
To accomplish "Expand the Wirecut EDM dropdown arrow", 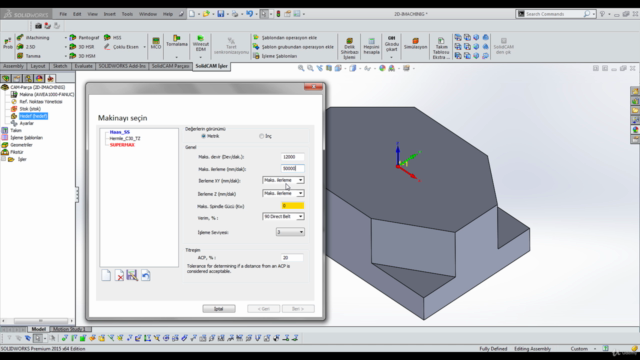I will 200,57.
